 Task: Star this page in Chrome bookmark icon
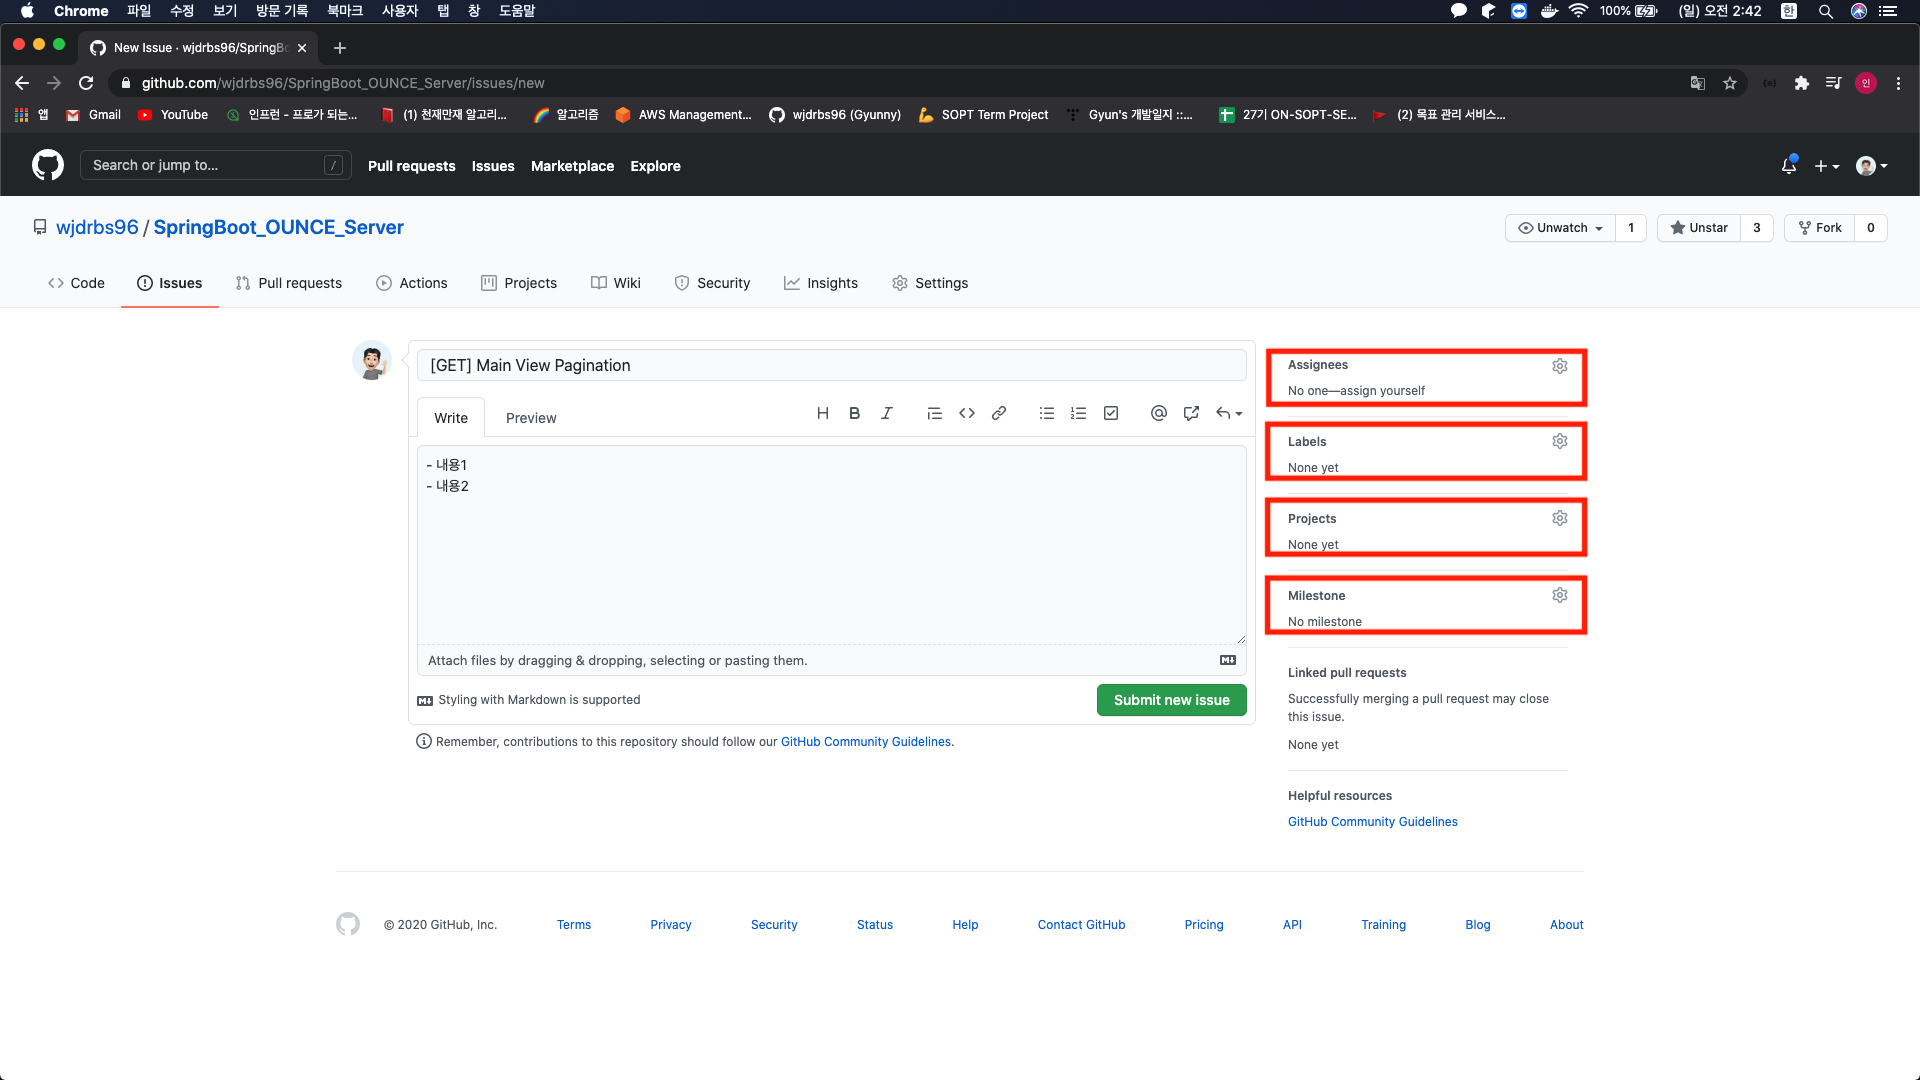pos(1729,83)
